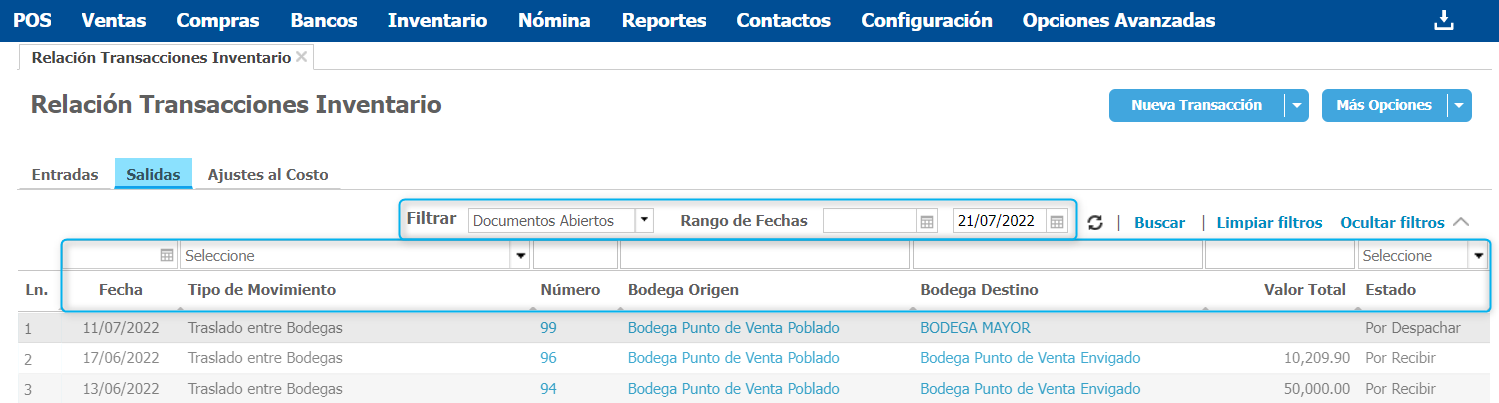1499x403 pixels.
Task: Switch to Ajustes al Costo tab
Action: (268, 174)
